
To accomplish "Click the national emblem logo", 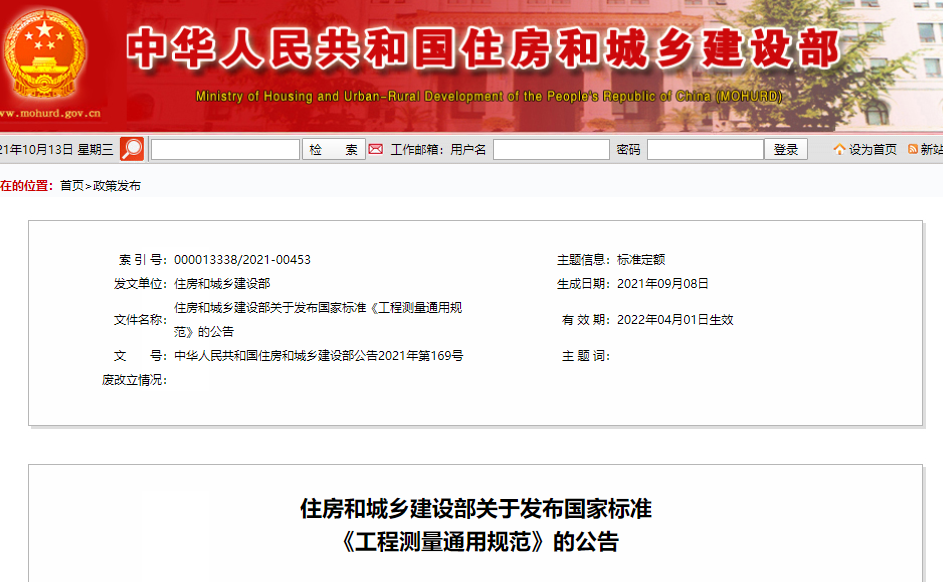I will coord(44,54).
